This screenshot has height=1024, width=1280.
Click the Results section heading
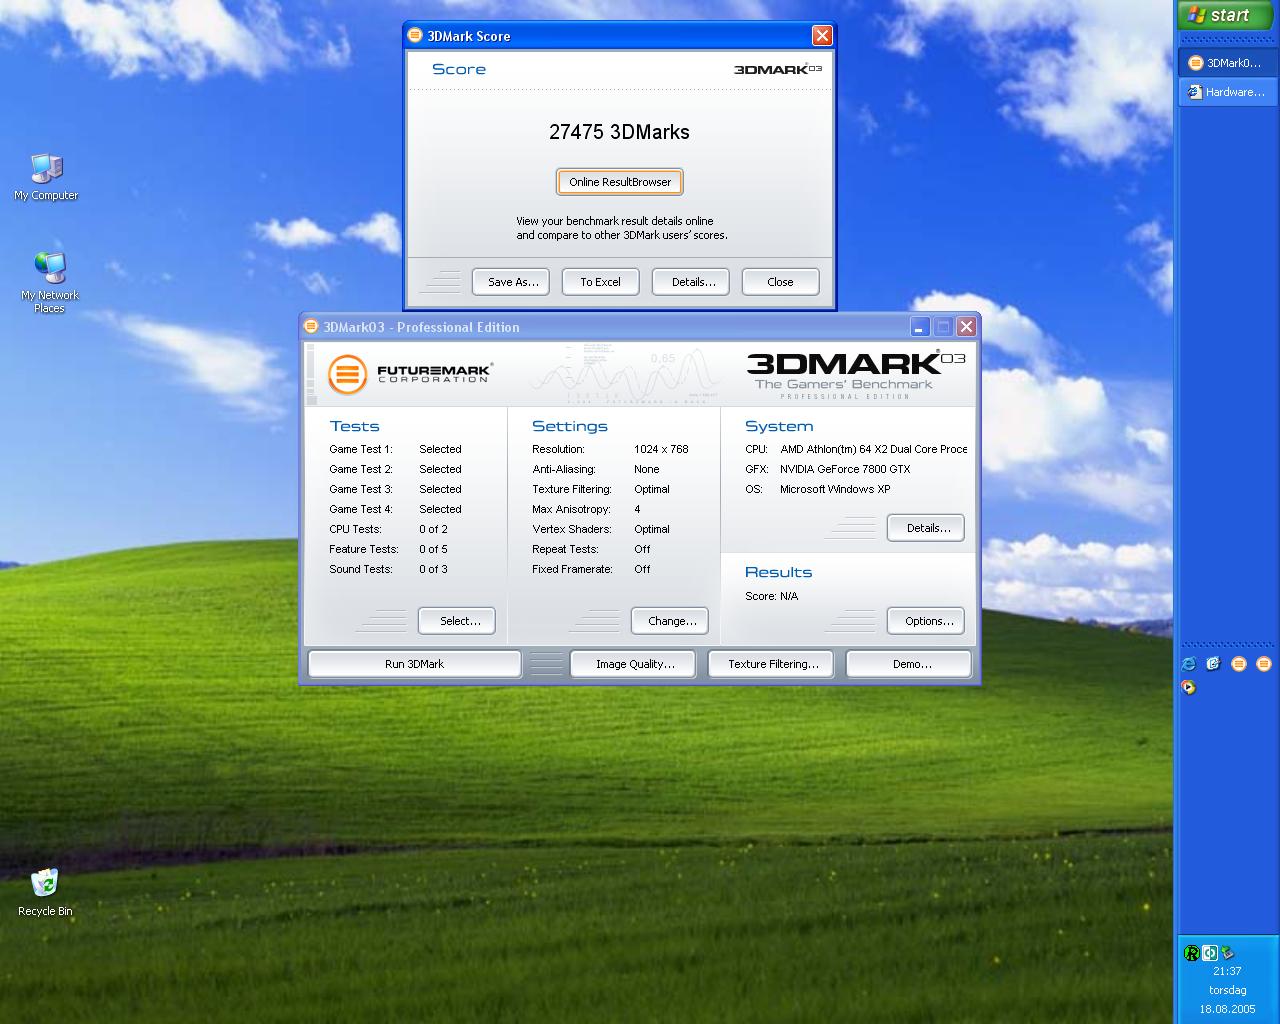click(778, 572)
